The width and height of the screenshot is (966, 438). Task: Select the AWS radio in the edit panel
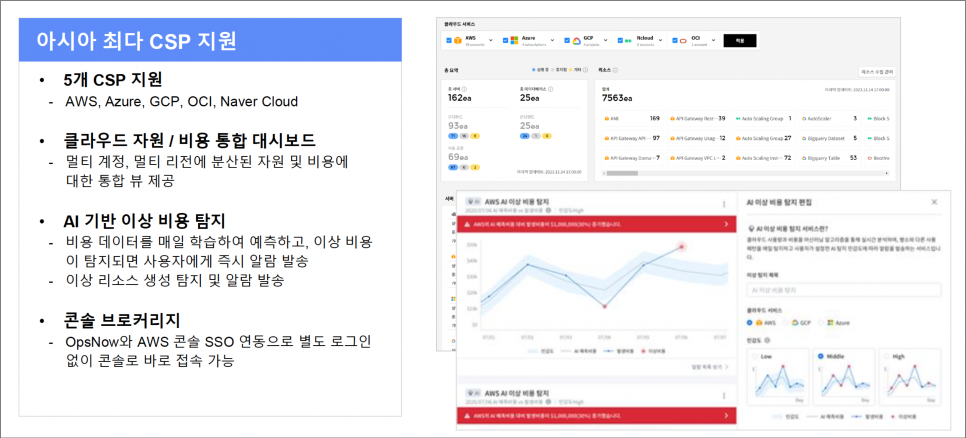point(750,322)
